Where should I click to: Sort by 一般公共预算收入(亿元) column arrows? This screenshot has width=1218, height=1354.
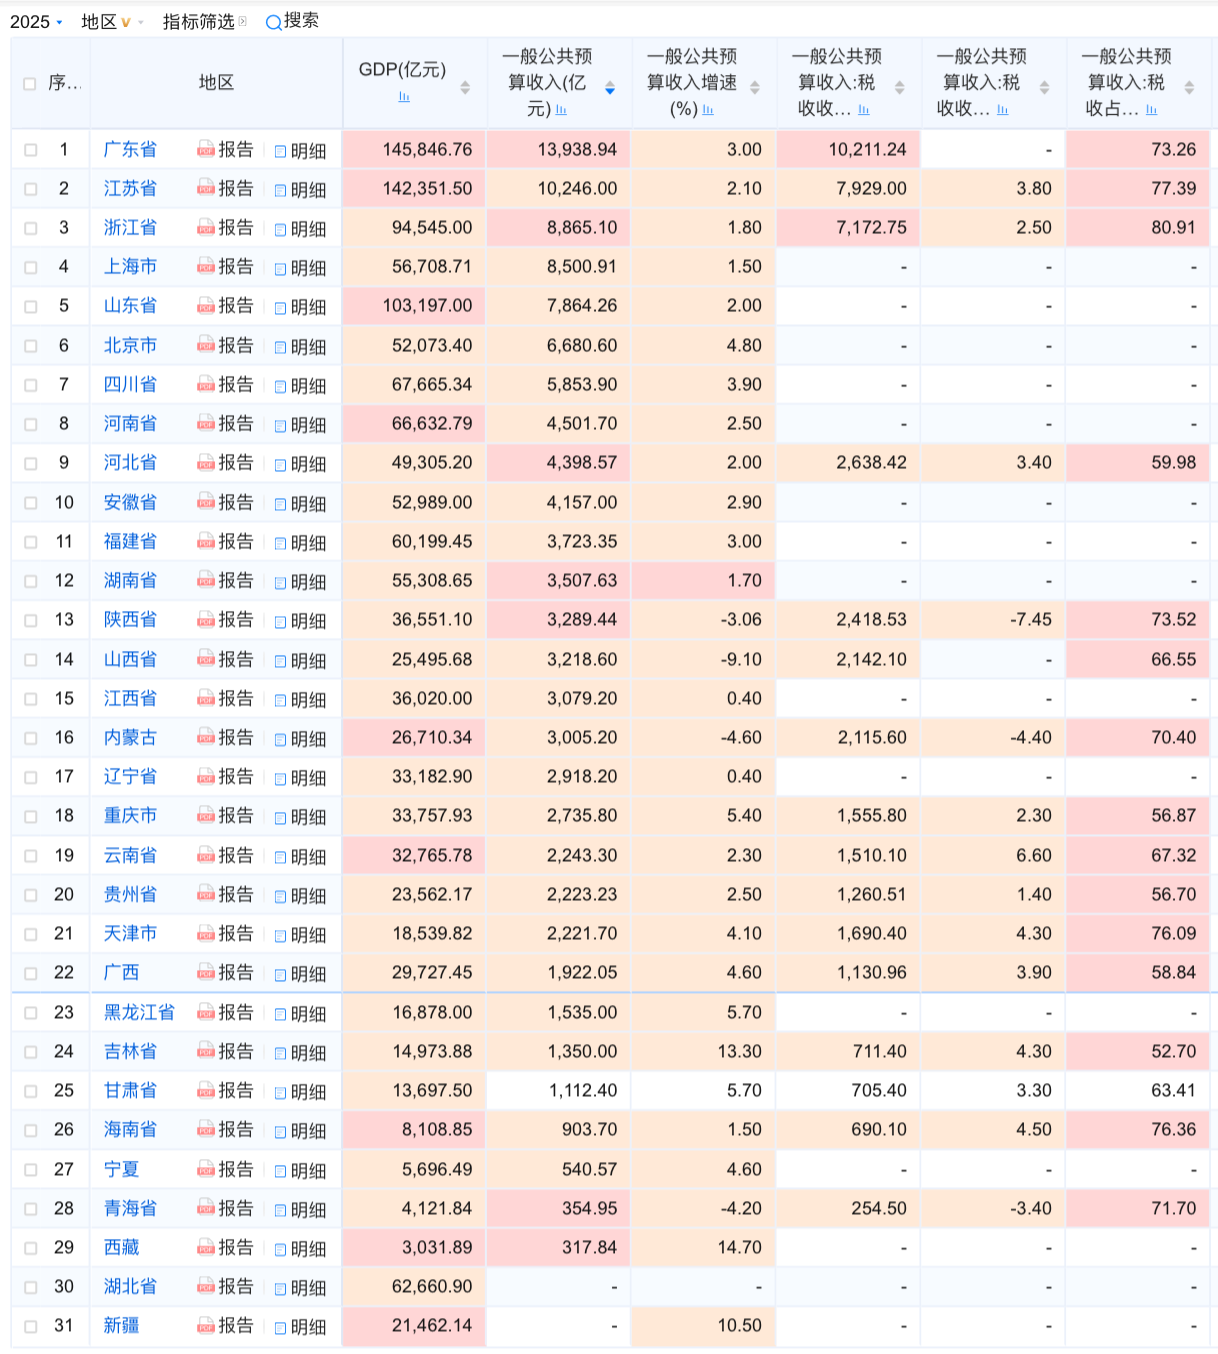pyautogui.click(x=610, y=89)
